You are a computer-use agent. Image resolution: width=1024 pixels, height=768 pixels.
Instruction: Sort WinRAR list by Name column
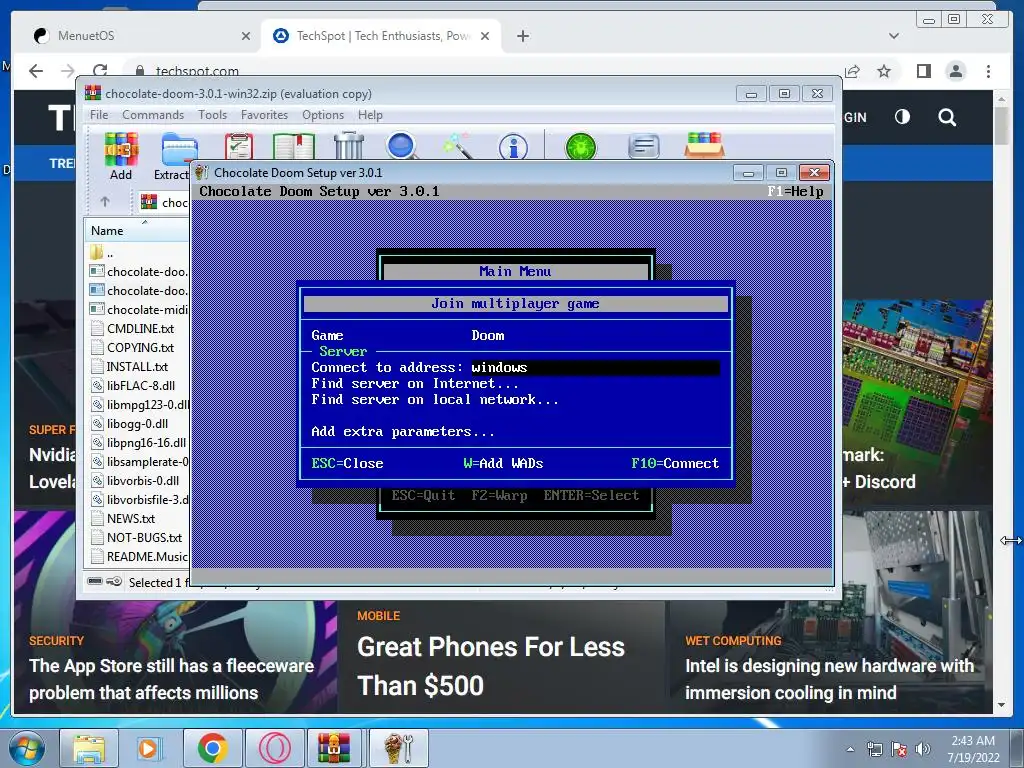tap(137, 231)
